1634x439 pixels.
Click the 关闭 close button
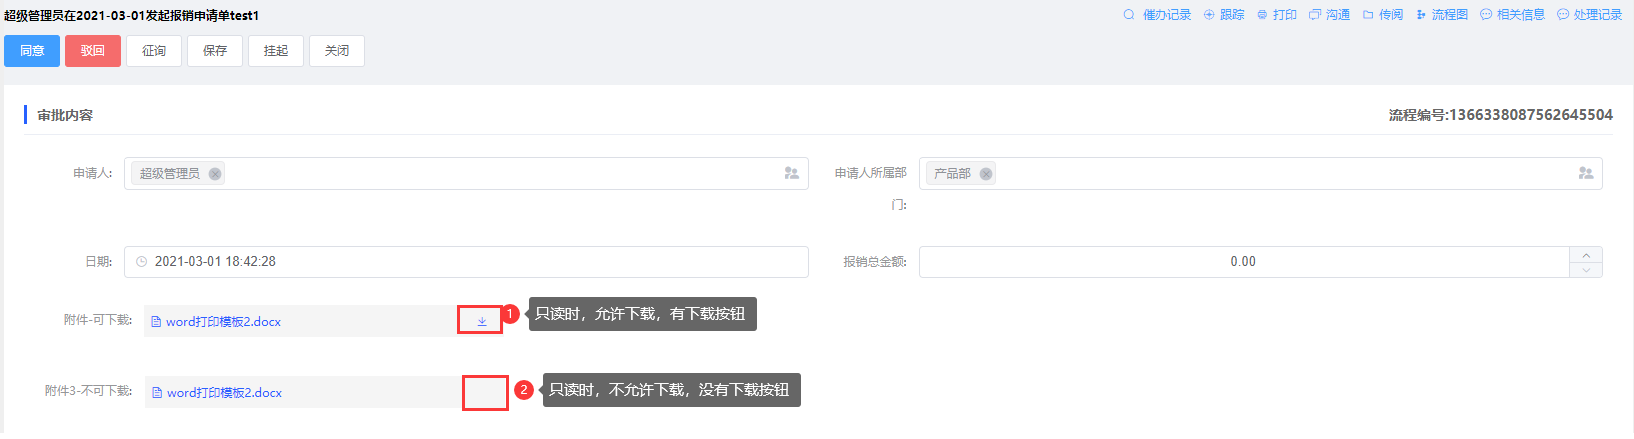[x=337, y=51]
